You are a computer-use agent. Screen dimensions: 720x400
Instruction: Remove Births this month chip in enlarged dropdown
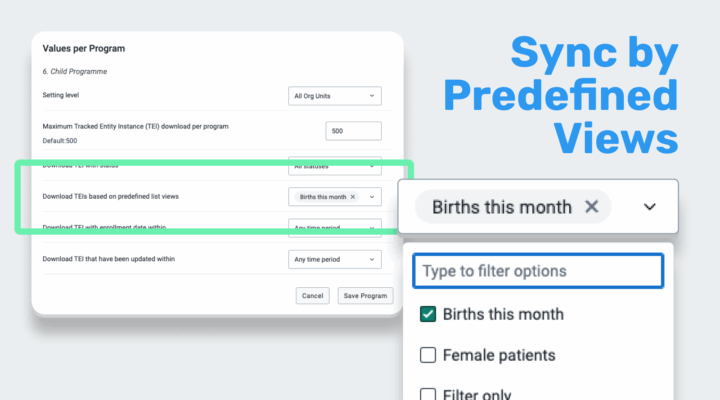(x=591, y=207)
